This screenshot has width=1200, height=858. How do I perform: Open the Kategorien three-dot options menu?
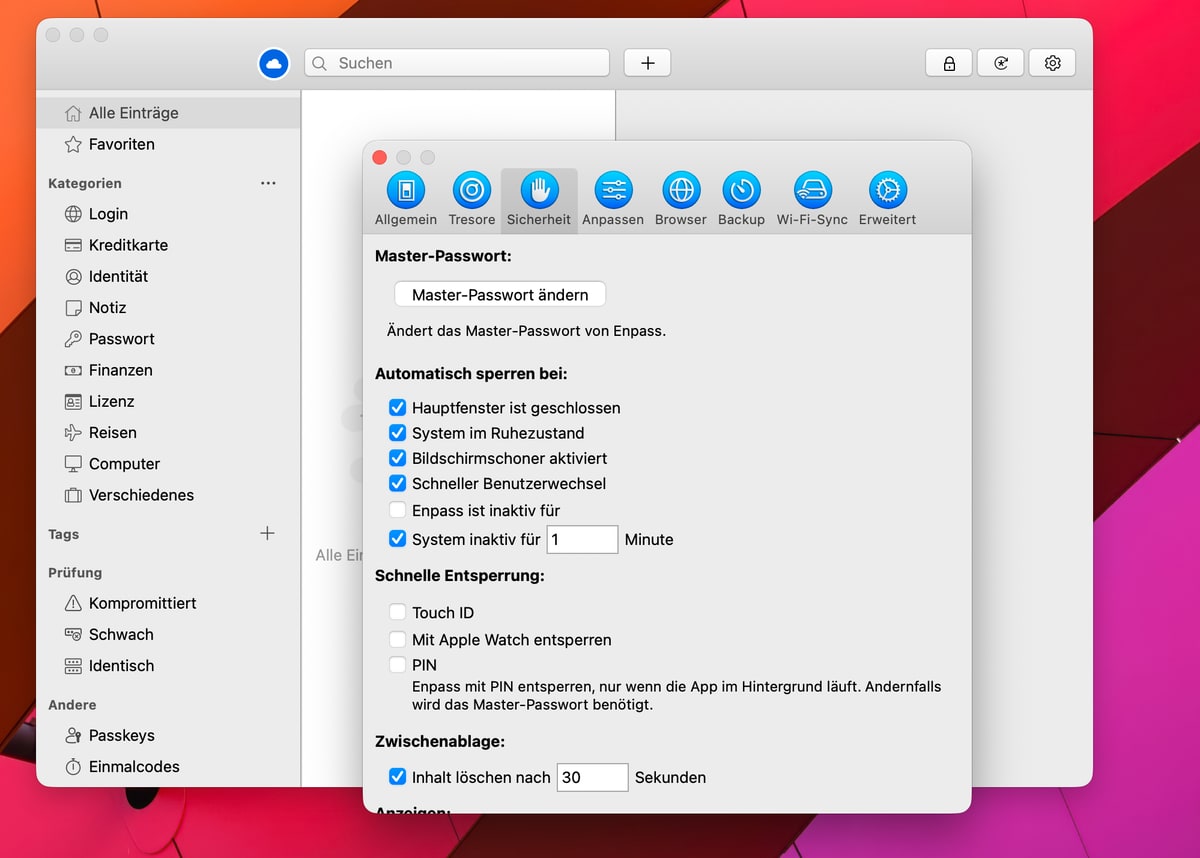(268, 183)
